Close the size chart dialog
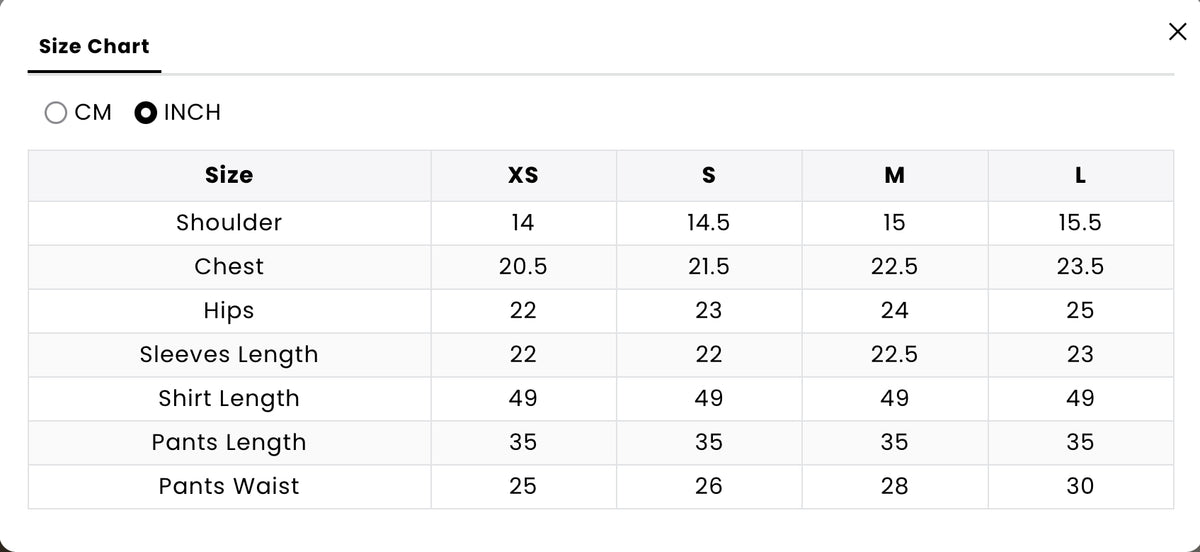 coord(1177,32)
